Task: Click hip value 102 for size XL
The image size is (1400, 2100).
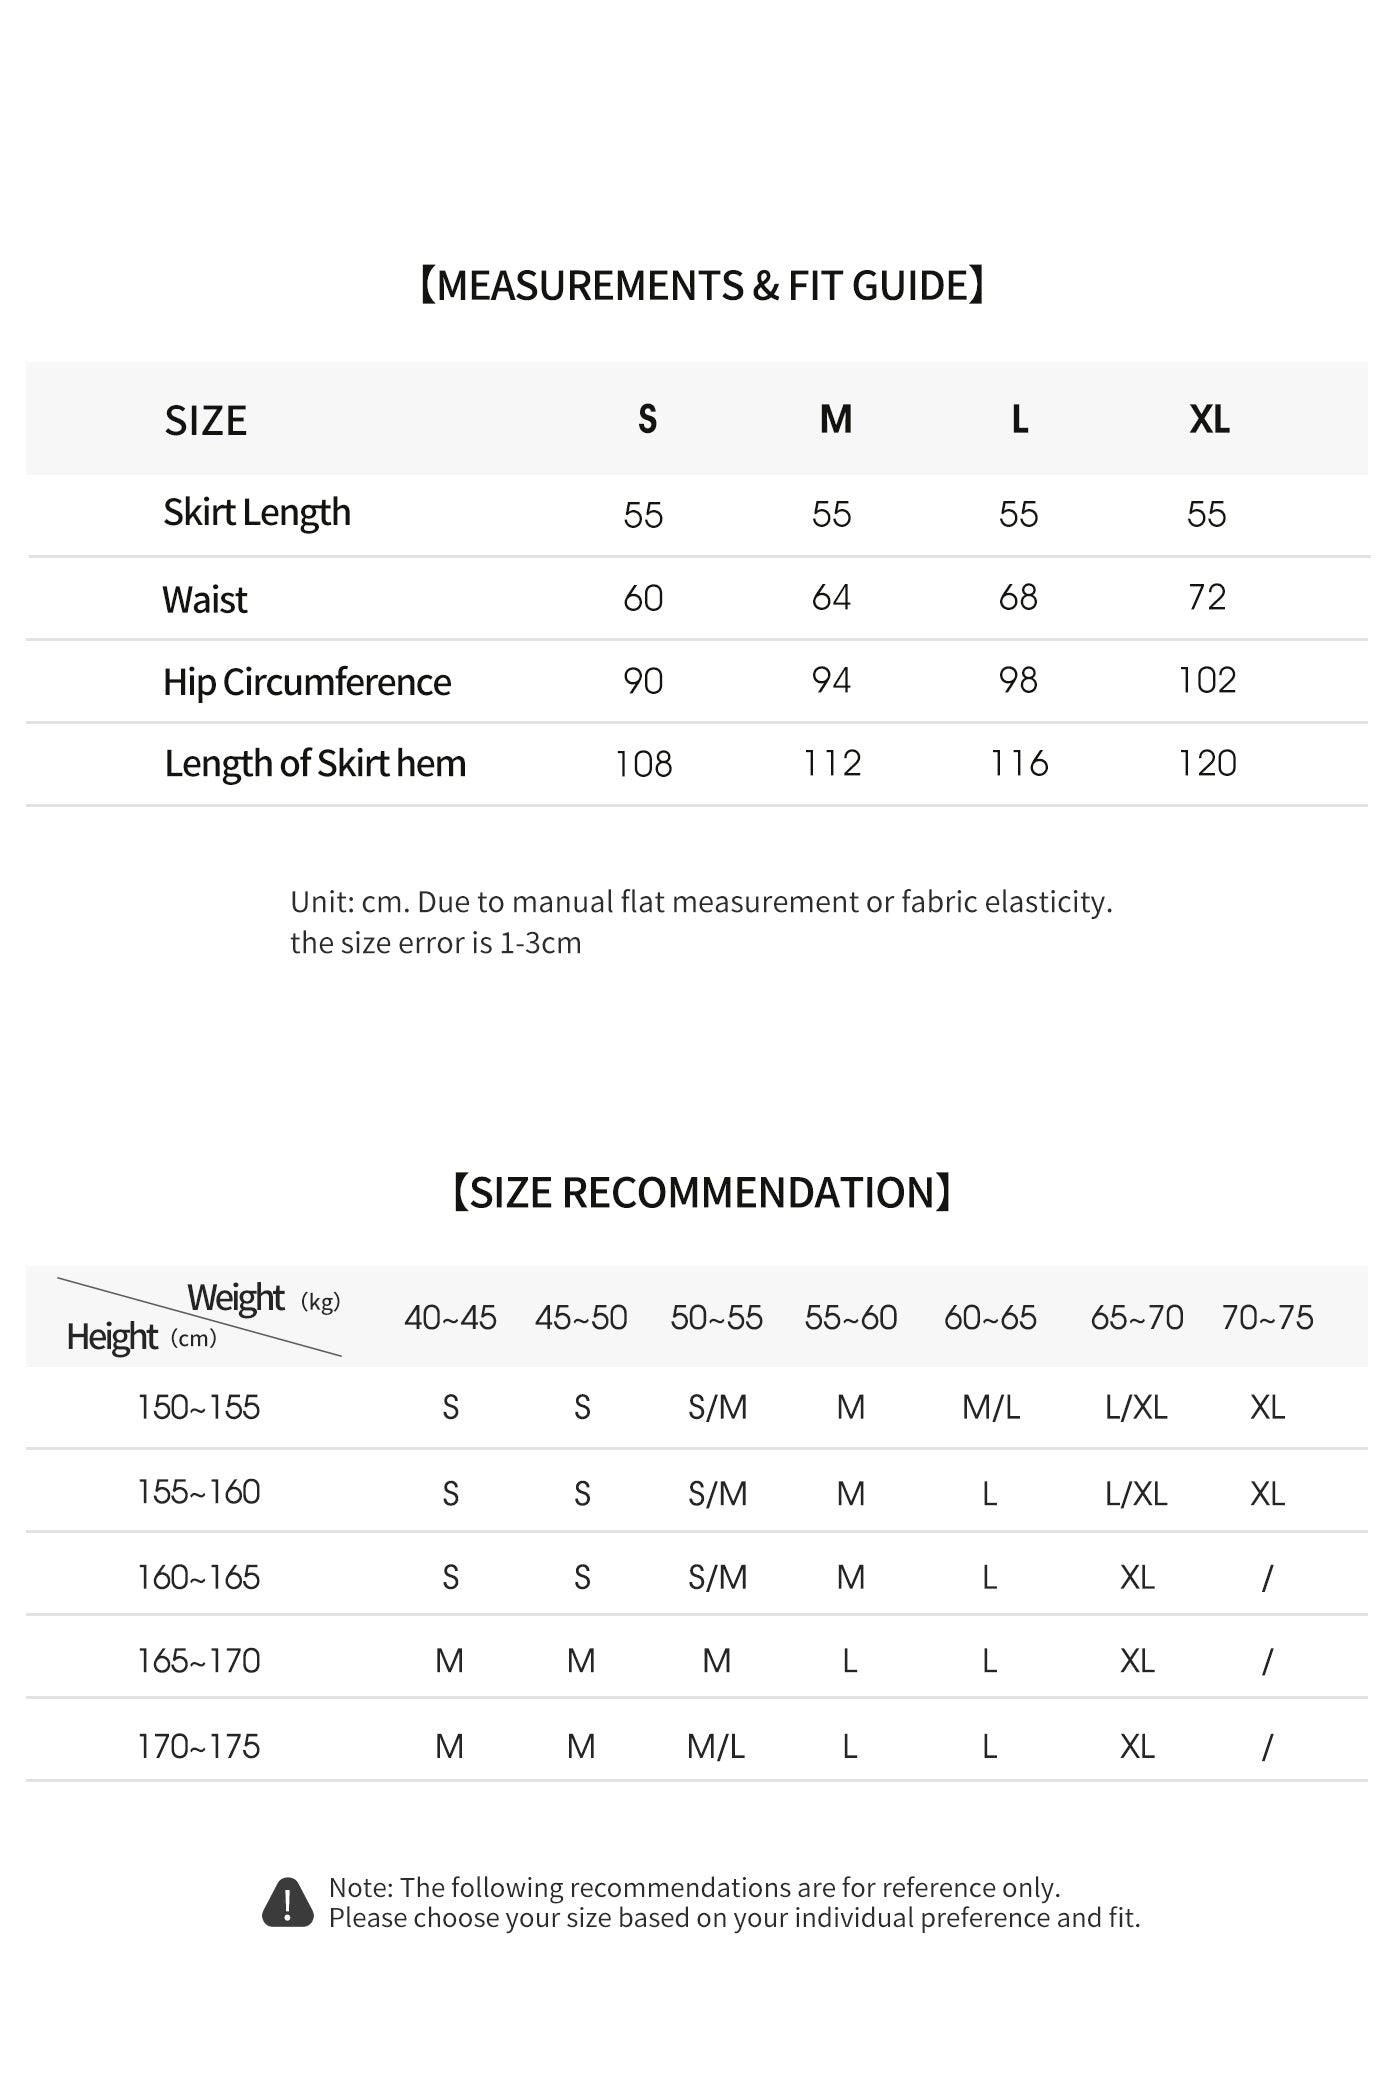Action: point(1207,680)
